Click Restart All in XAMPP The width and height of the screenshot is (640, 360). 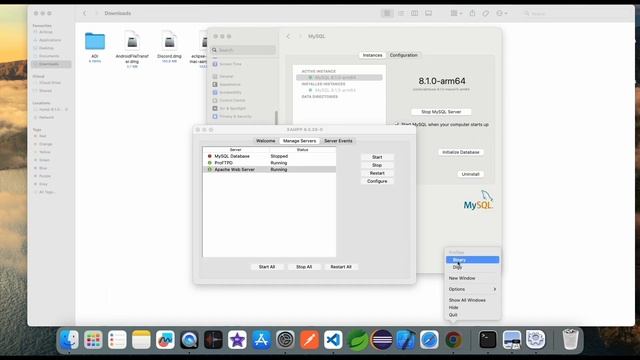[x=341, y=267]
